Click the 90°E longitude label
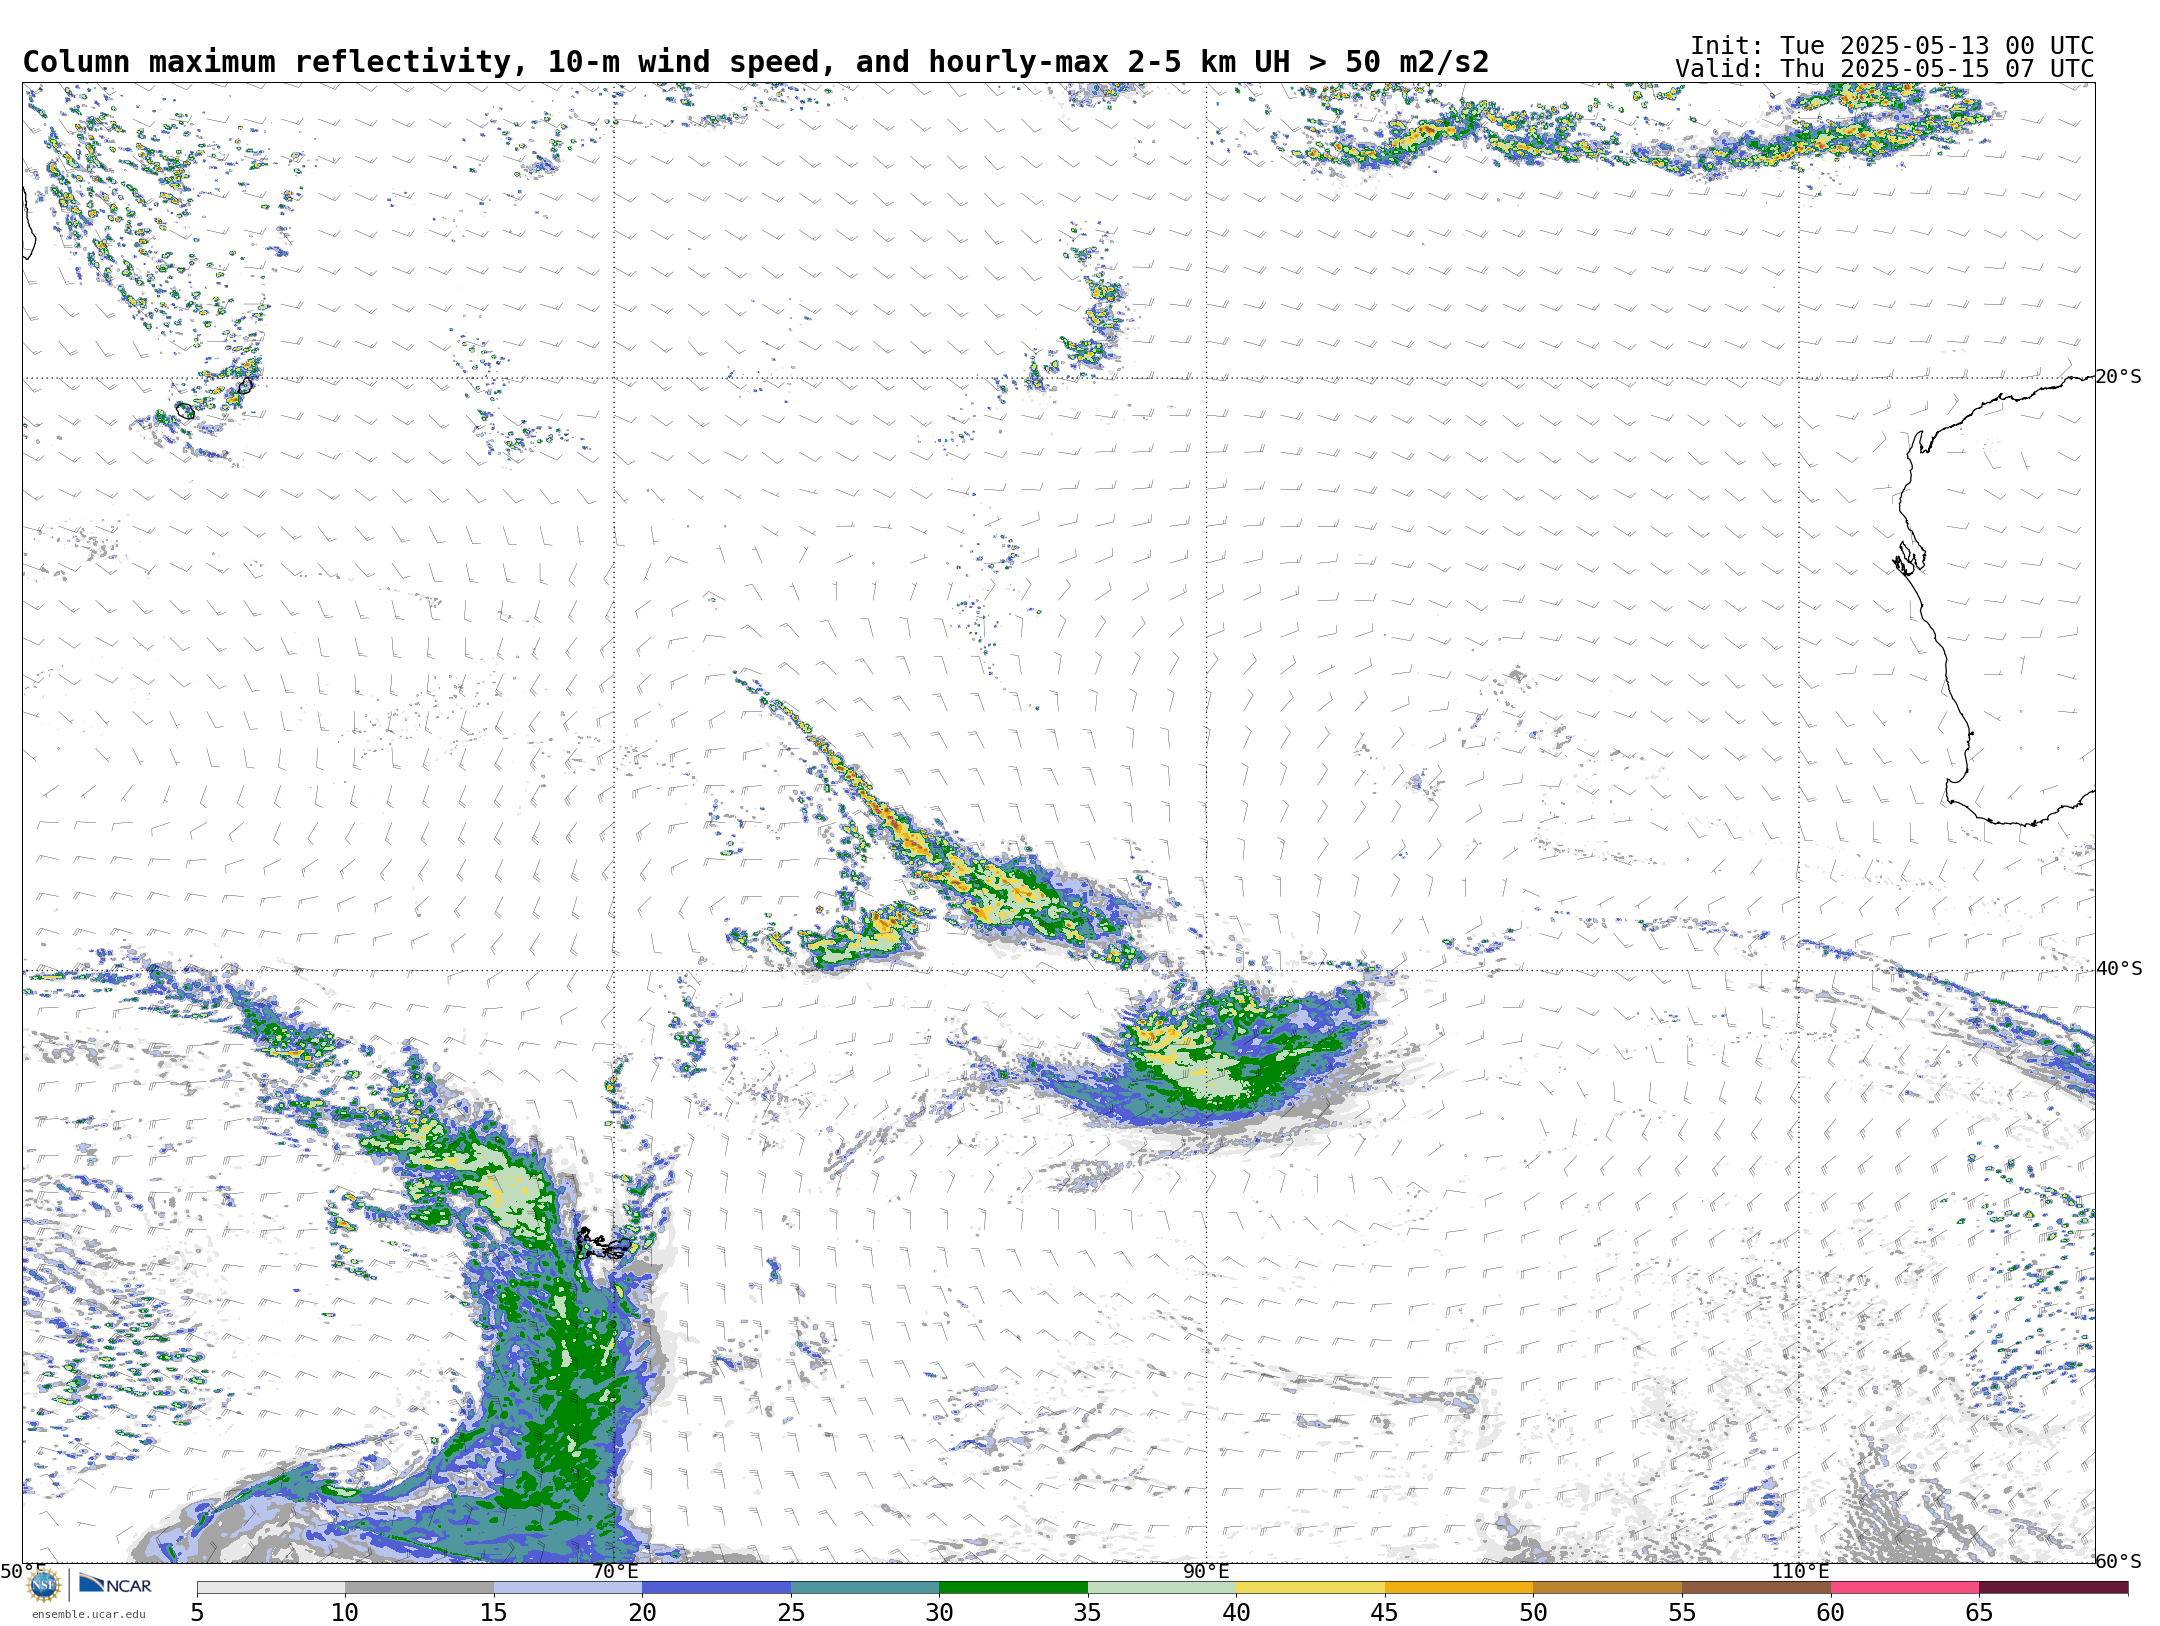 [x=1206, y=1572]
